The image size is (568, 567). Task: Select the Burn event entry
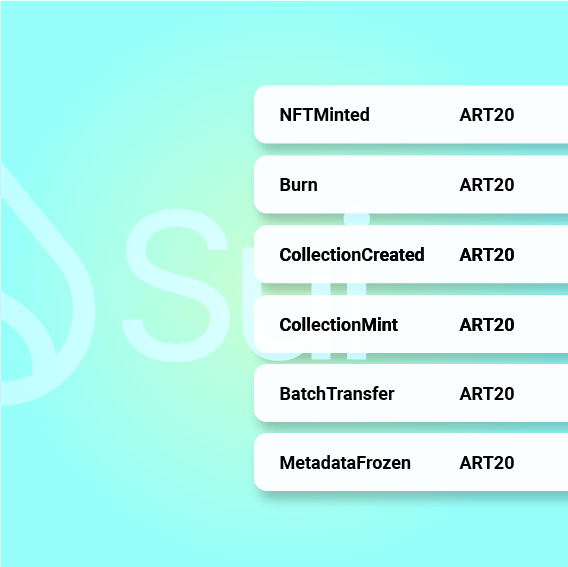point(411,184)
